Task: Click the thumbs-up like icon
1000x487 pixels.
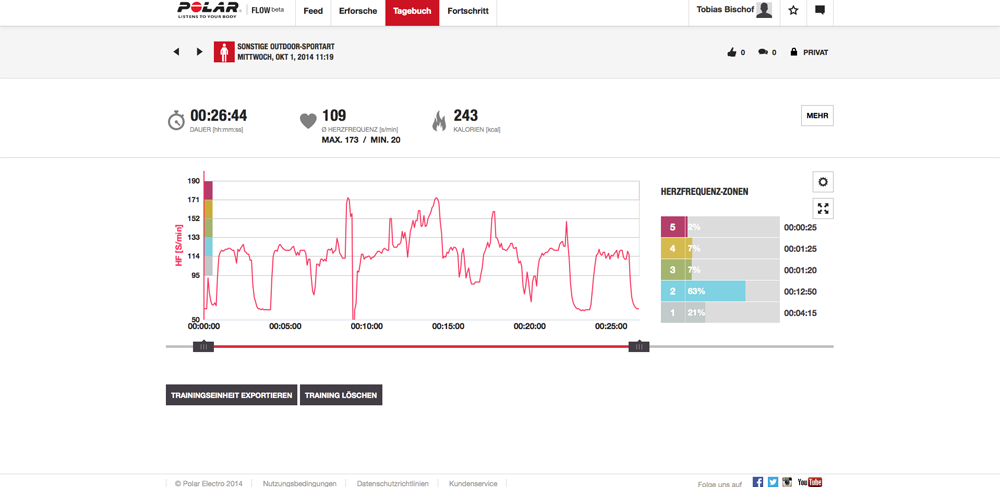Action: [x=732, y=52]
